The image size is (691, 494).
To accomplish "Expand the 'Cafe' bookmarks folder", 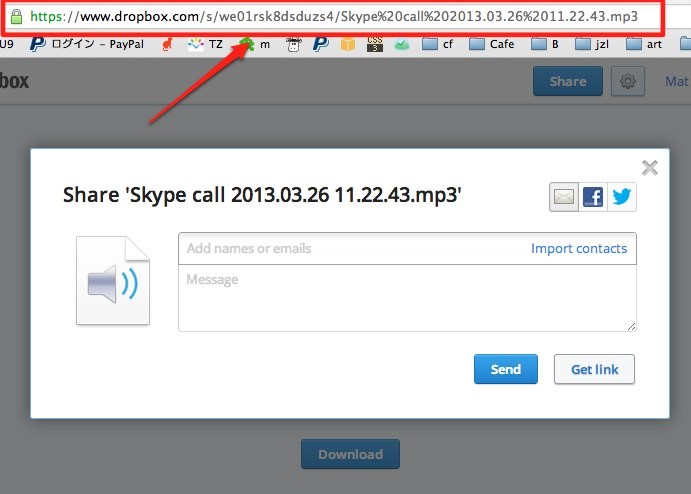I will [x=491, y=44].
